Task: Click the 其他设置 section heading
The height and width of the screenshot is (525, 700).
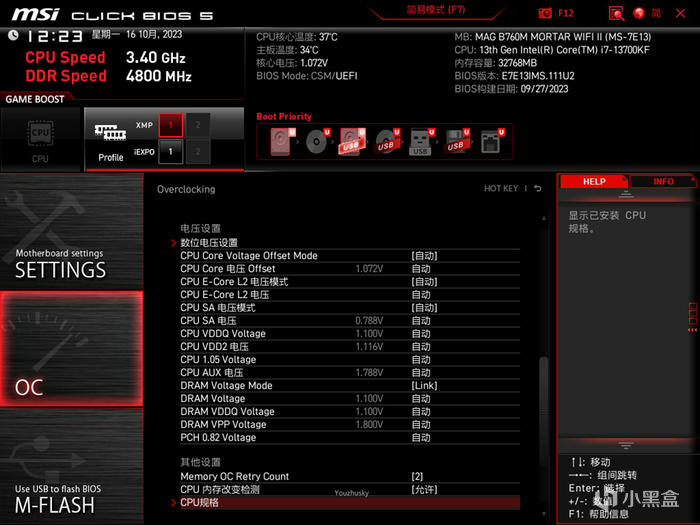Action: [200, 462]
